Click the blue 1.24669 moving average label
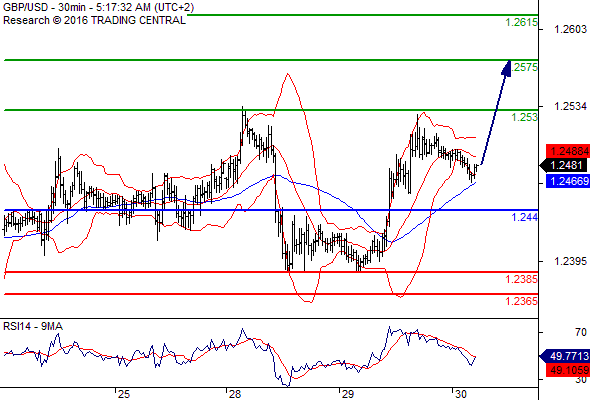Screen dimensions: 590x400 (x=567, y=181)
